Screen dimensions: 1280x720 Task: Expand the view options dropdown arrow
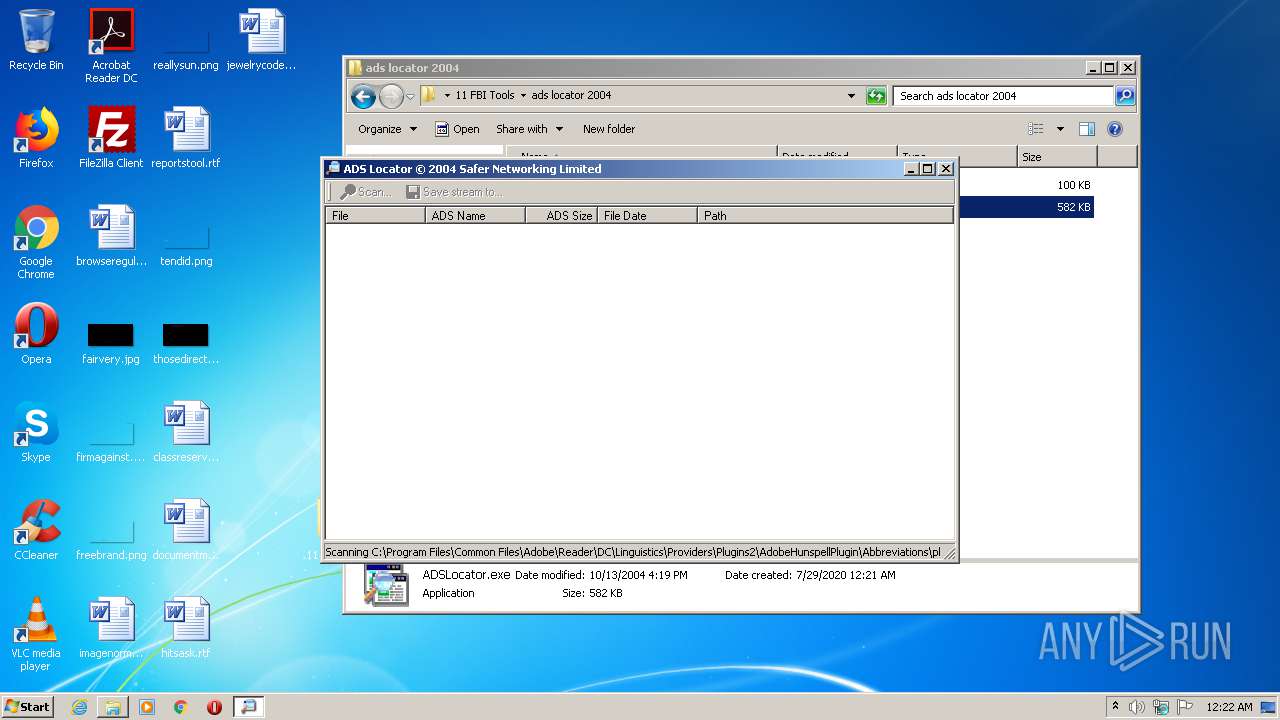(1060, 129)
